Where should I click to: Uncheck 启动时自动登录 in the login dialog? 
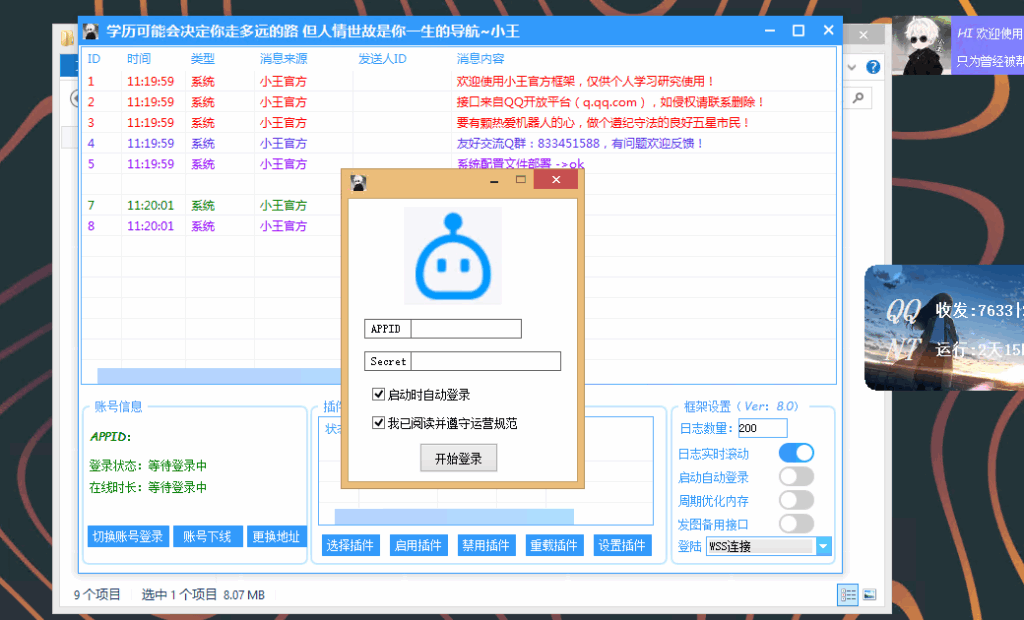tap(377, 395)
